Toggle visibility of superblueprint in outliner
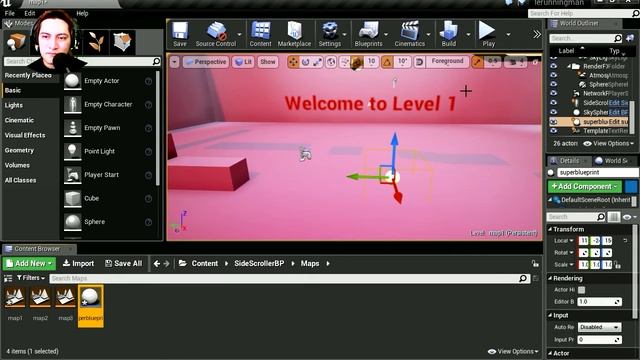Screen dimensions: 640x360 click(553, 122)
